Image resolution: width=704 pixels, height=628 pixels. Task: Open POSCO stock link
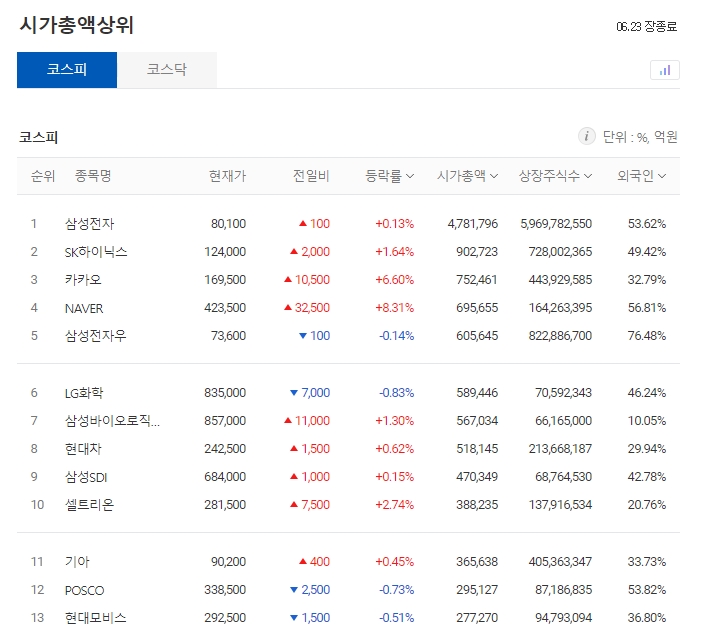tap(84, 590)
